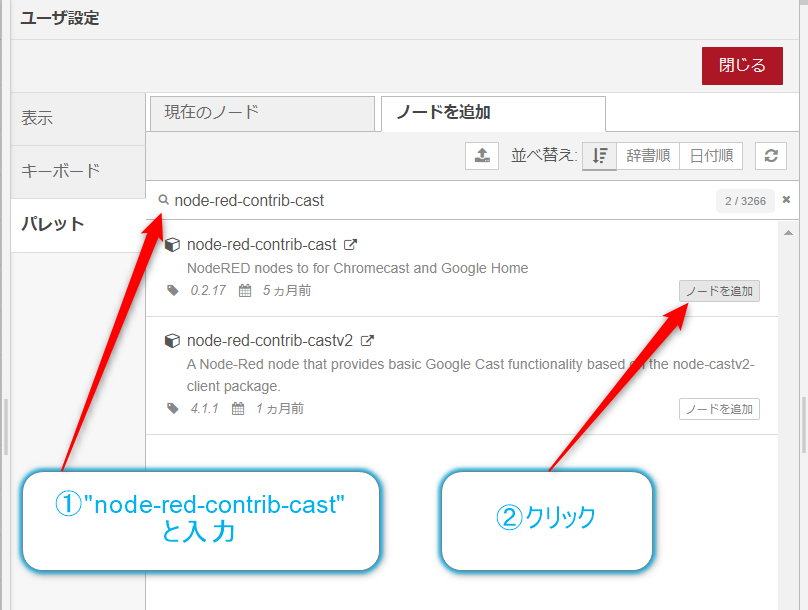Click the ユーザ設定 dialog title
Image resolution: width=808 pixels, height=610 pixels.
point(60,18)
